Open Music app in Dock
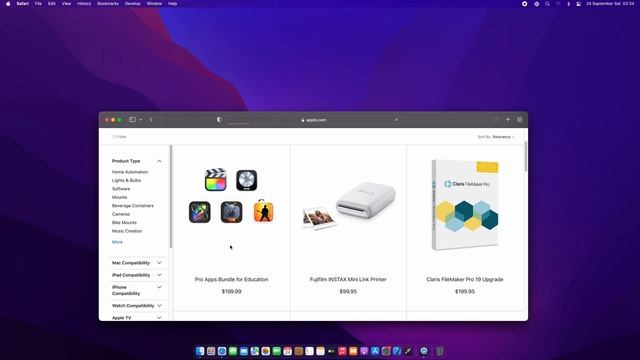This screenshot has height=360, width=640. point(342,351)
